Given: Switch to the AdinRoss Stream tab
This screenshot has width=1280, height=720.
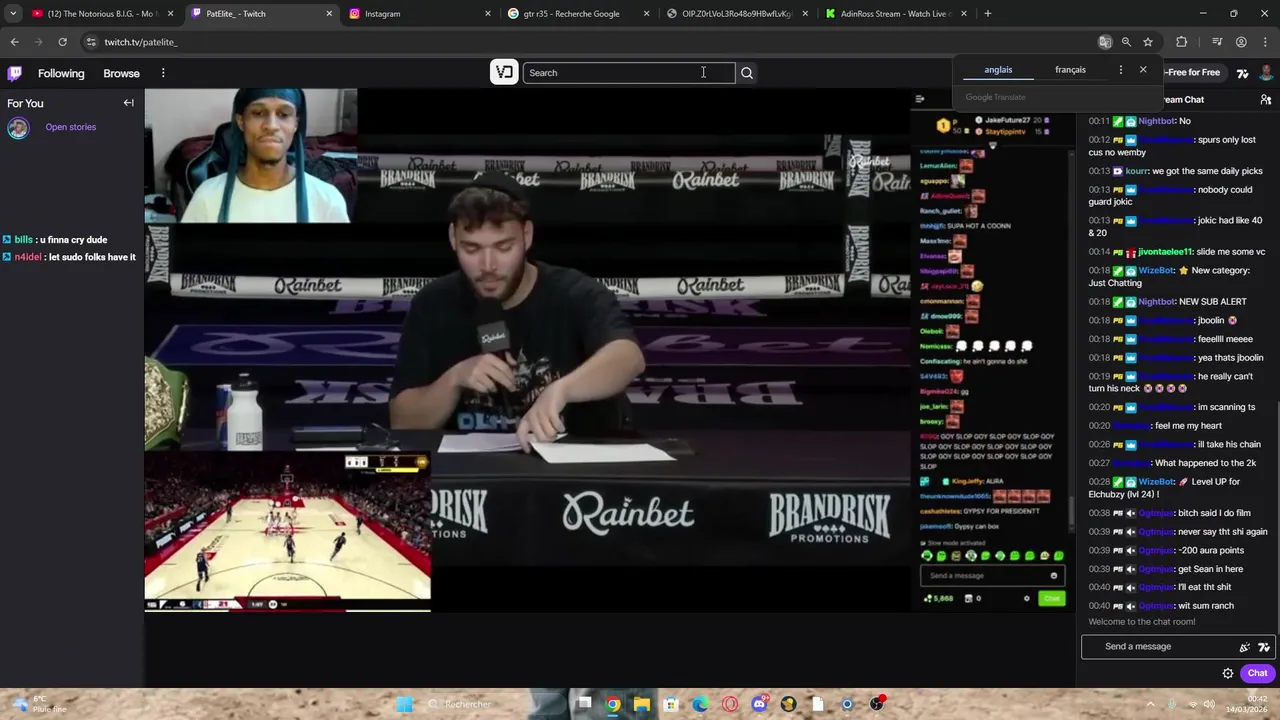Looking at the screenshot, I should pos(895,14).
